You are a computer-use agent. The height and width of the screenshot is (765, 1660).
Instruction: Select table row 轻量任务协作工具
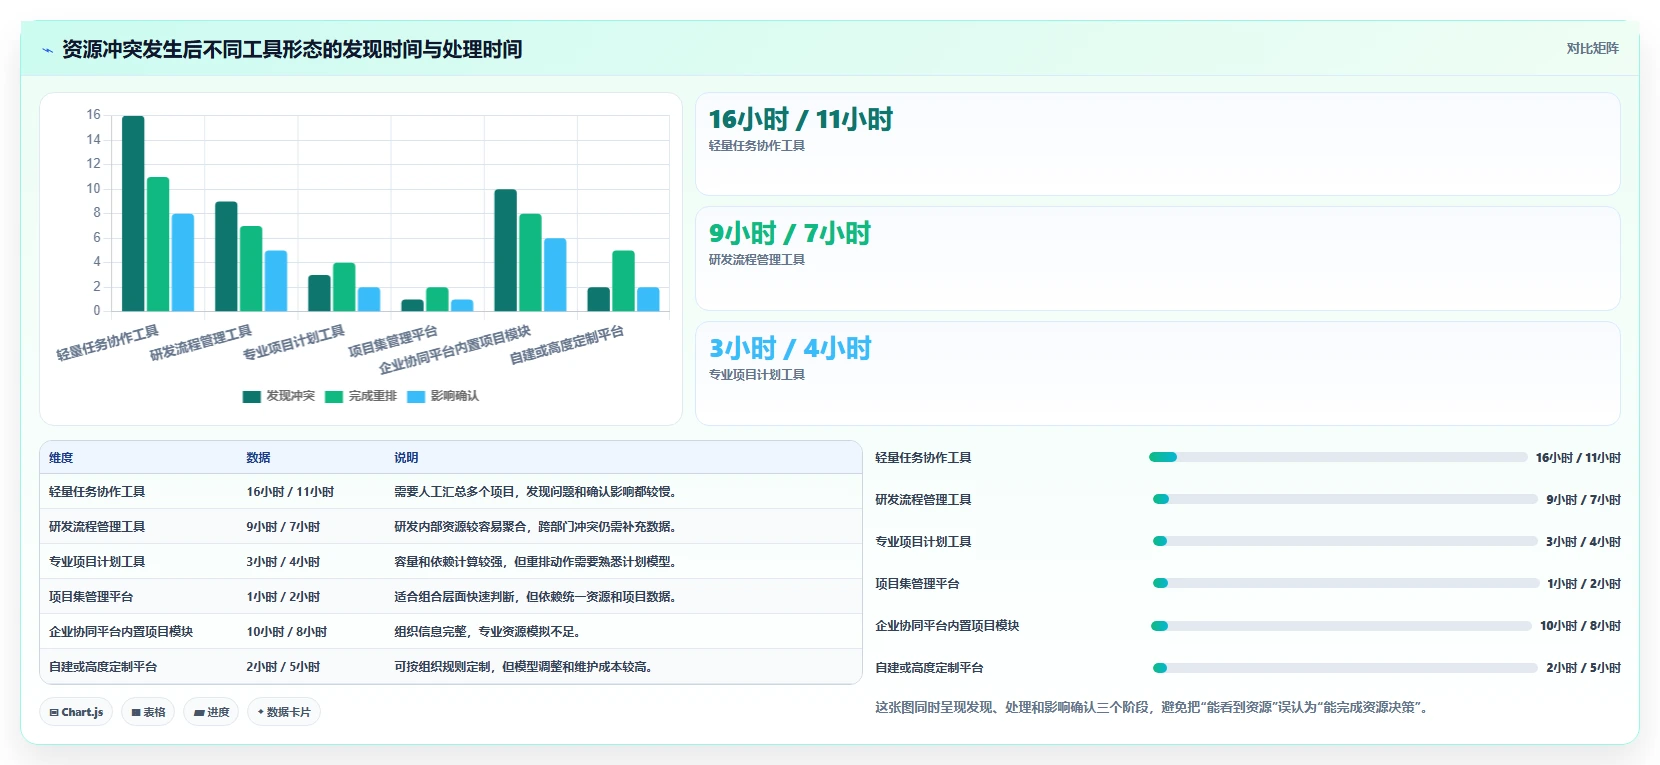tap(451, 492)
